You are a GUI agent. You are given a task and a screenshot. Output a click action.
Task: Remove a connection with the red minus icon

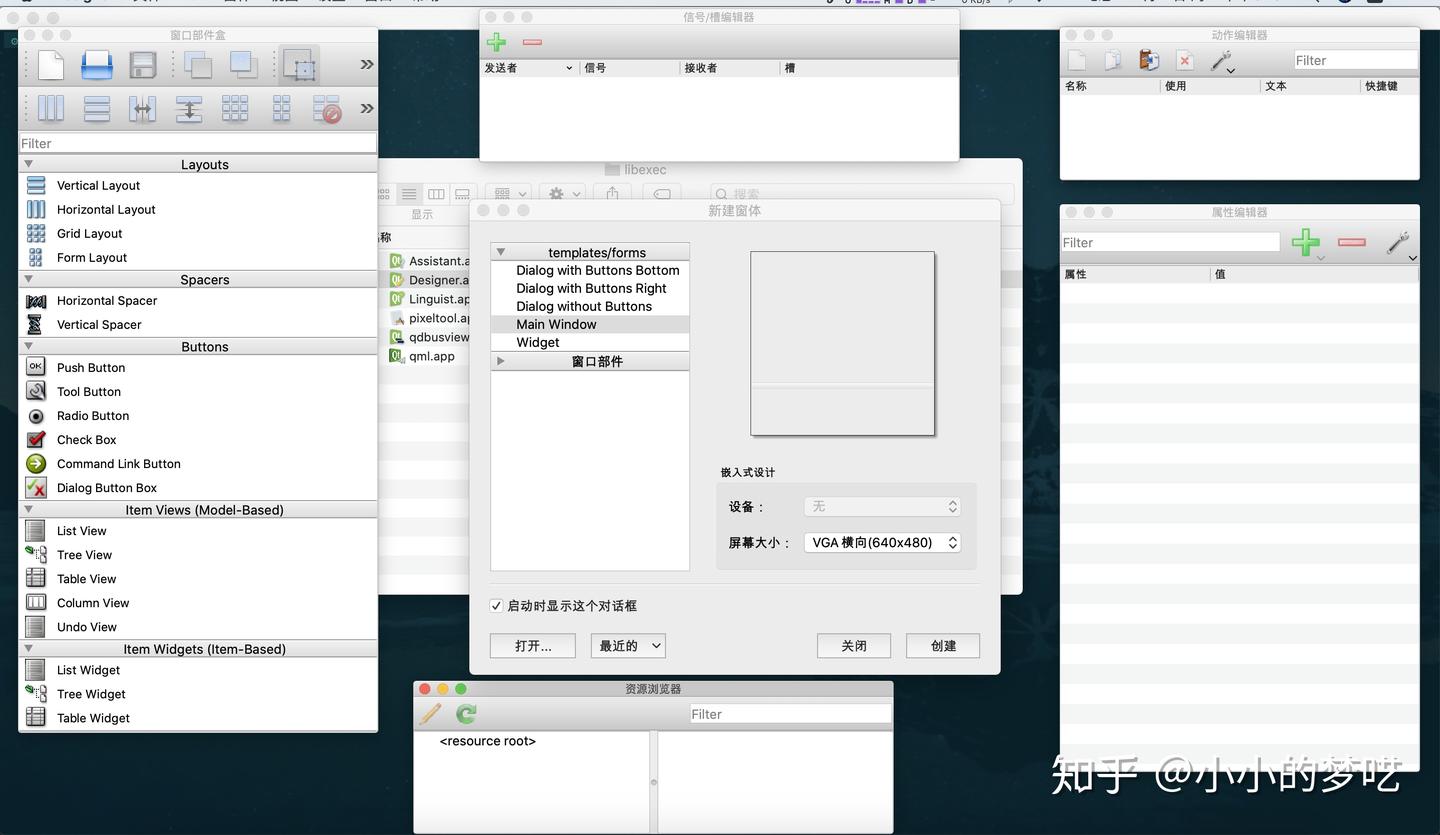tap(532, 42)
